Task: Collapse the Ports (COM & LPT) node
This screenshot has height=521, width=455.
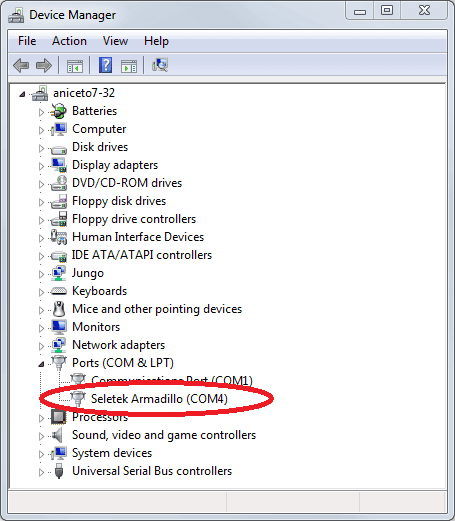Action: click(x=41, y=364)
